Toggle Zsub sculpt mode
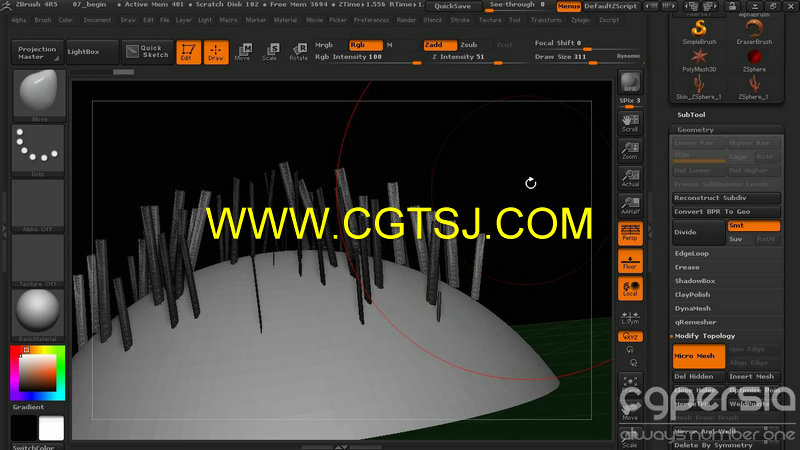This screenshot has height=450, width=800. (469, 45)
